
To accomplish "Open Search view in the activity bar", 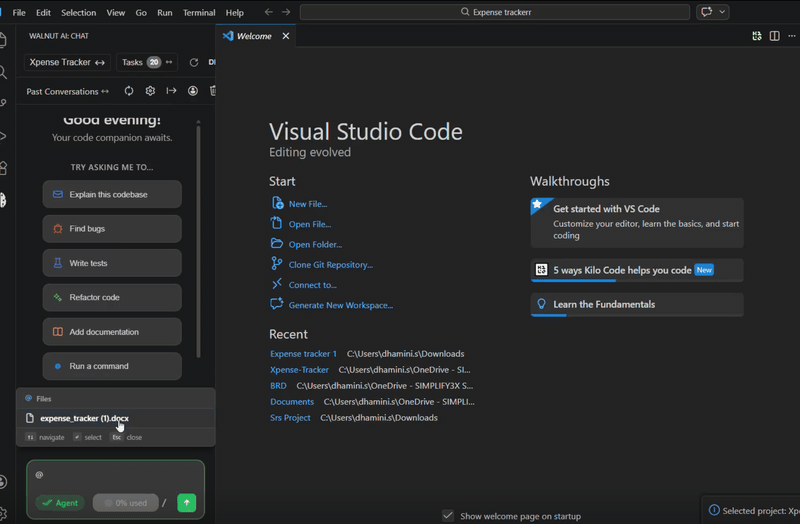I will click(x=4, y=72).
